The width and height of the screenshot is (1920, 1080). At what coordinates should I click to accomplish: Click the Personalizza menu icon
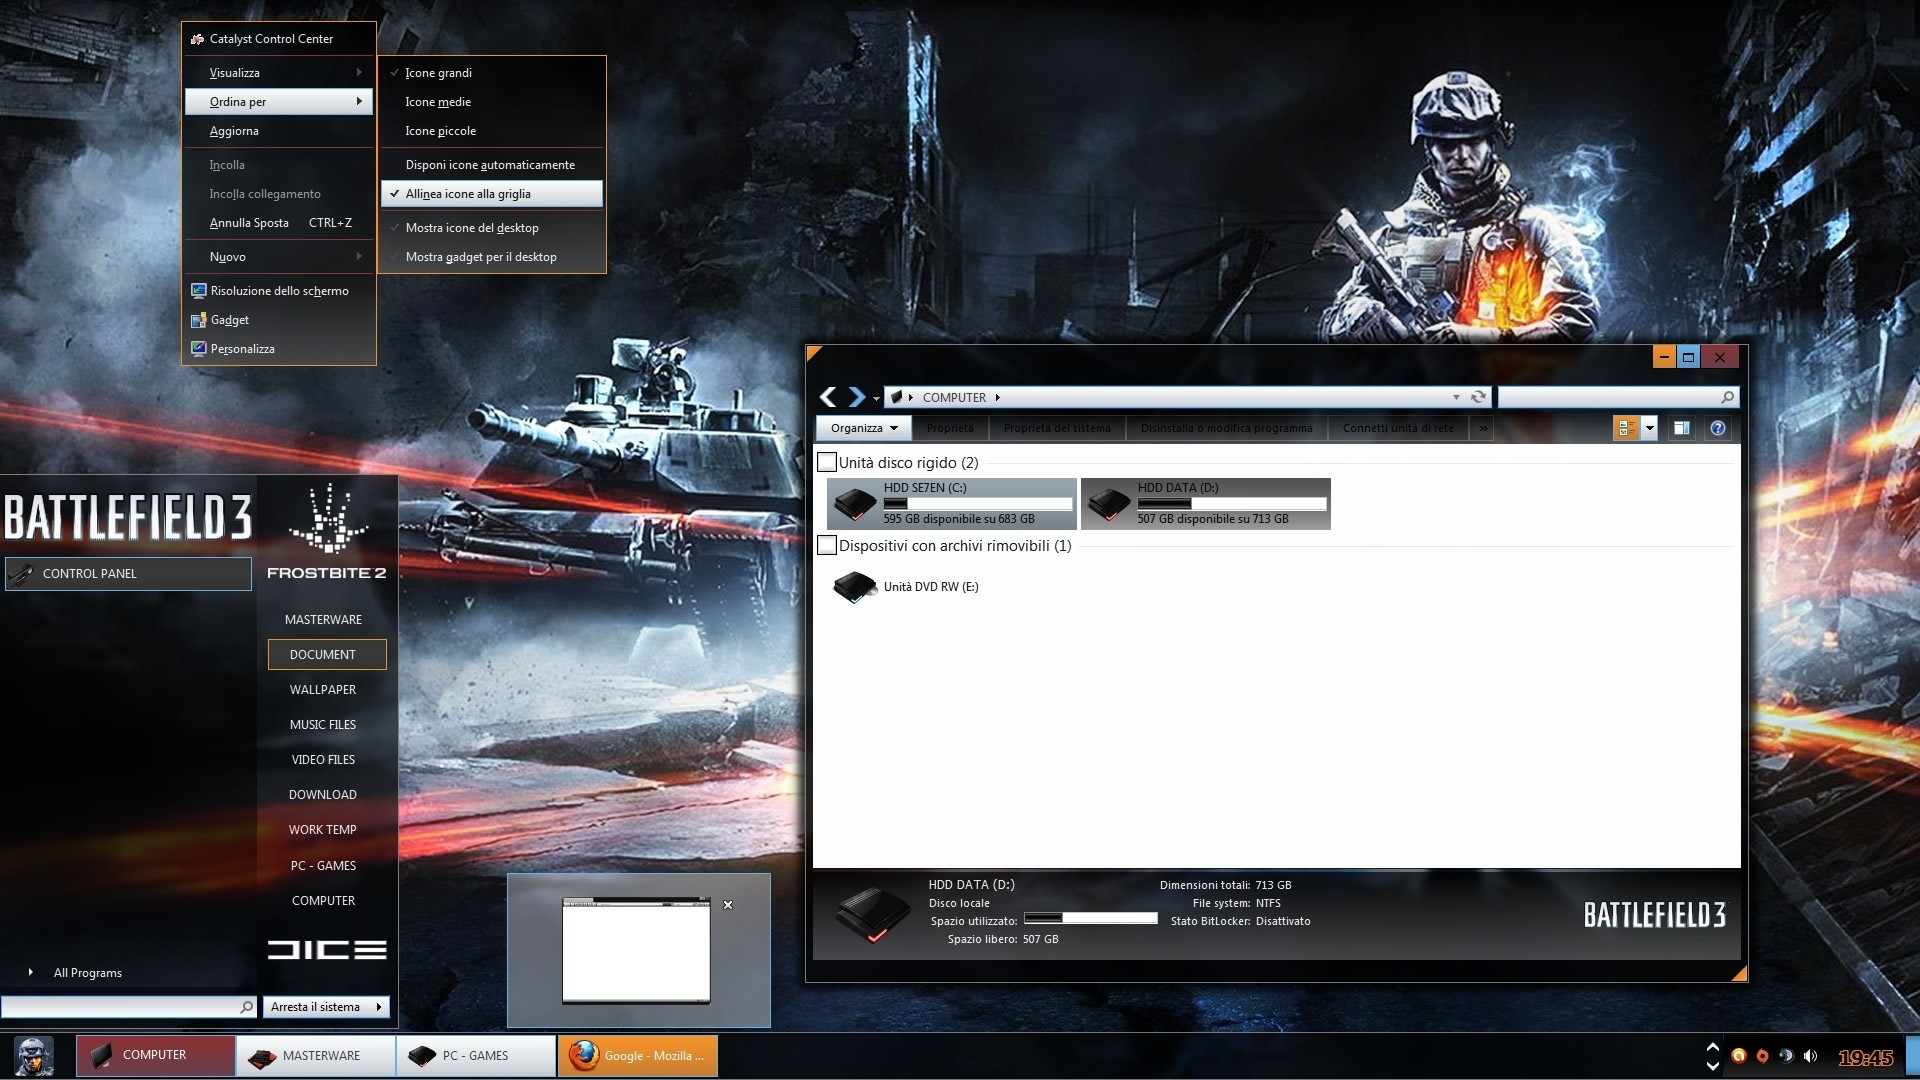pyautogui.click(x=198, y=349)
